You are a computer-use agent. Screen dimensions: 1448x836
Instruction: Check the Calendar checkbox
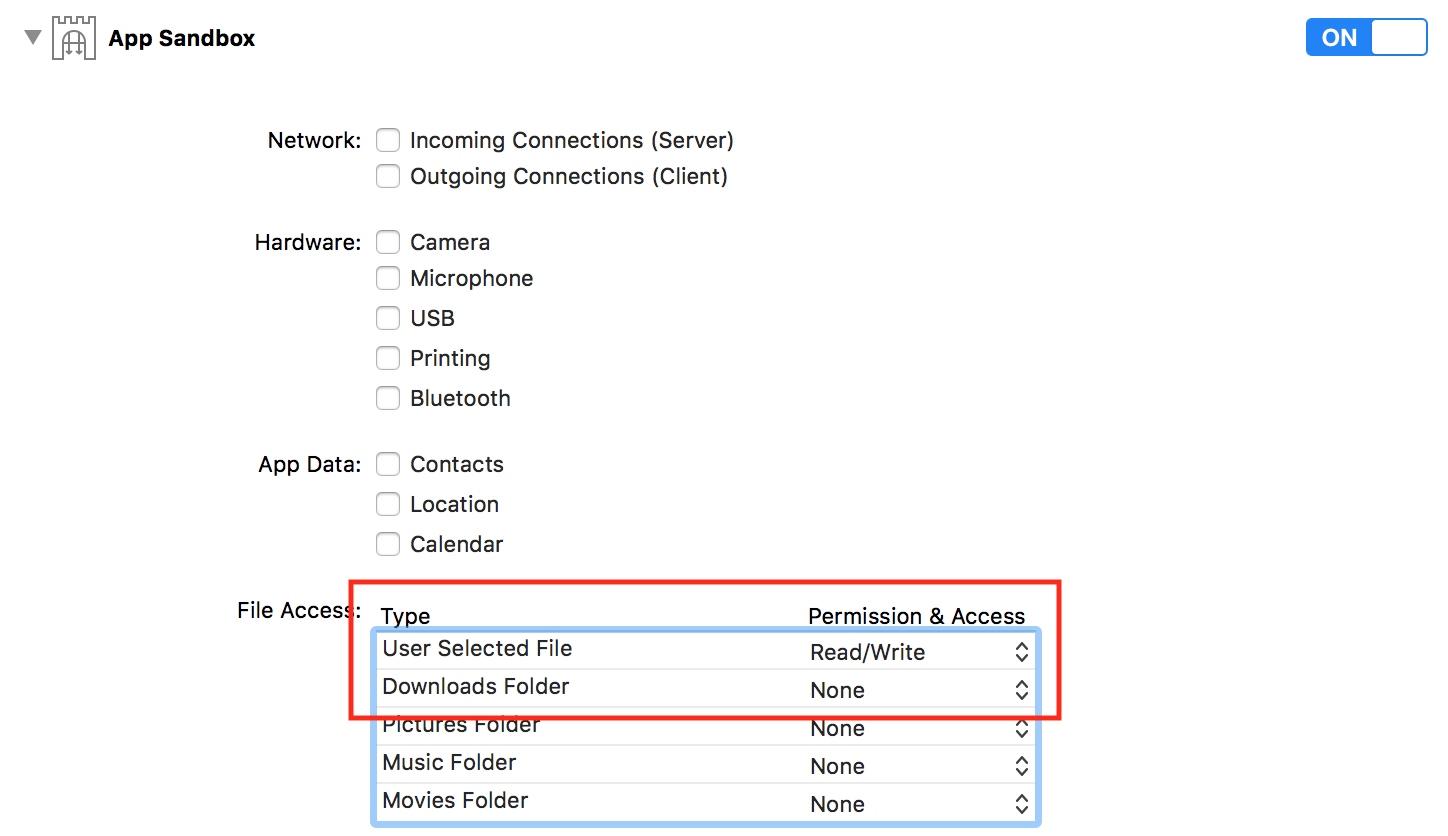pos(388,545)
